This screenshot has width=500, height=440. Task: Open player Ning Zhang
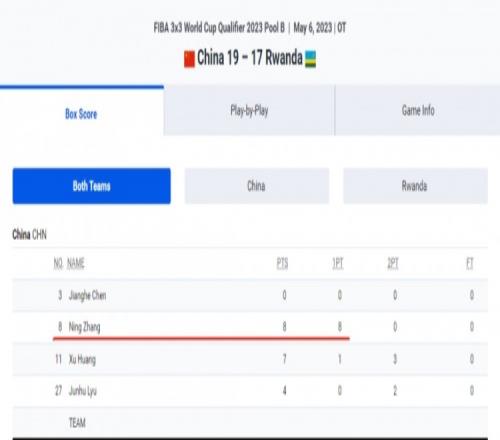pos(84,327)
